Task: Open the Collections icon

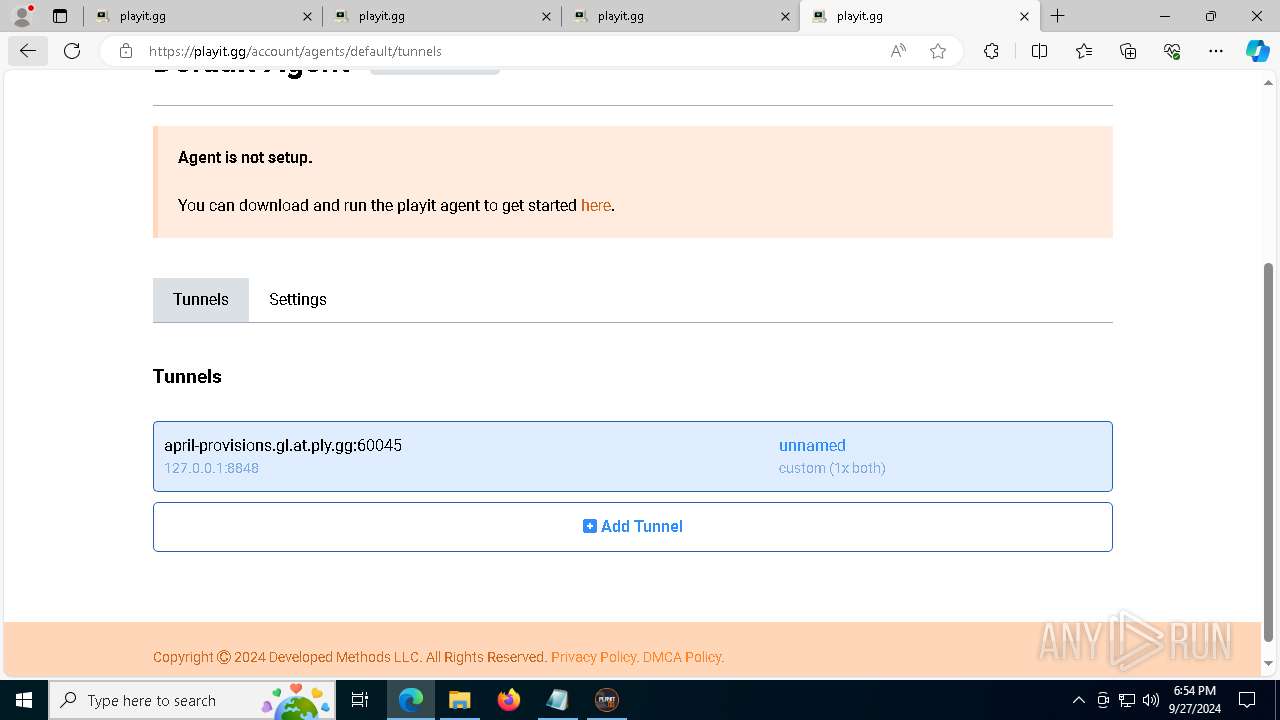Action: [1128, 51]
